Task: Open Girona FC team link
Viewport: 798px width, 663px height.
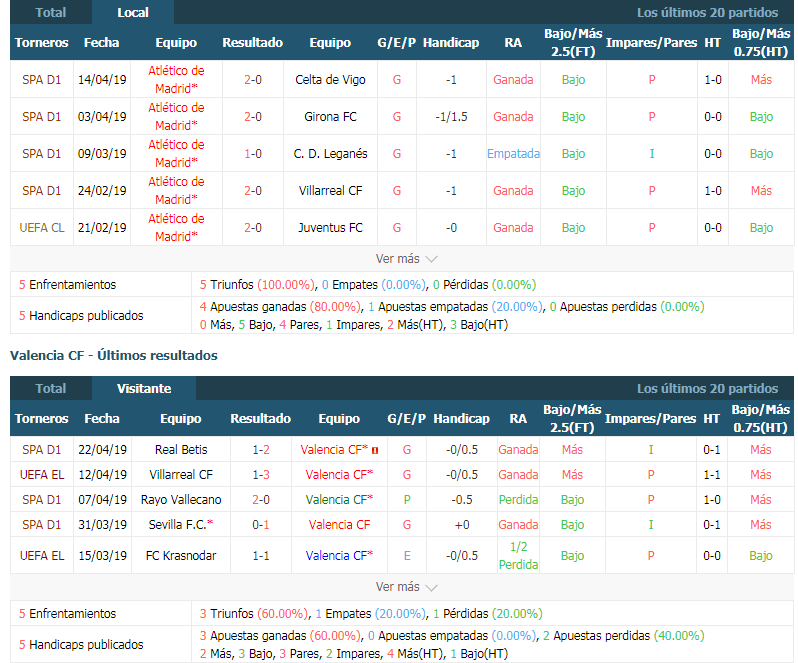Action: pyautogui.click(x=330, y=117)
